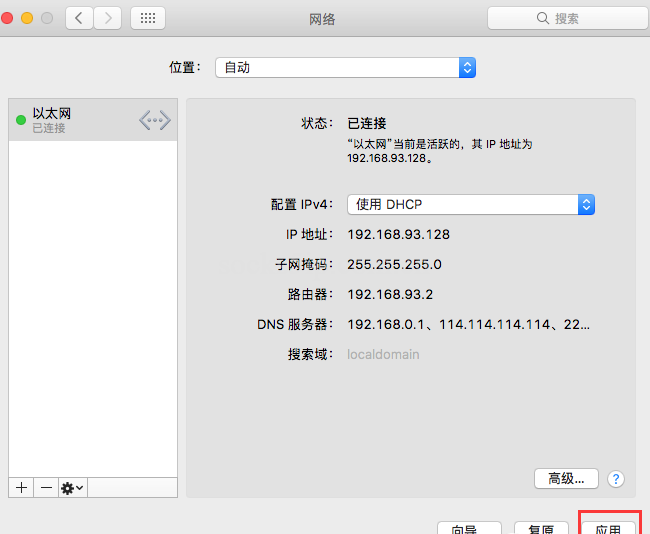Apply changes with the 应用 button

coord(609,528)
